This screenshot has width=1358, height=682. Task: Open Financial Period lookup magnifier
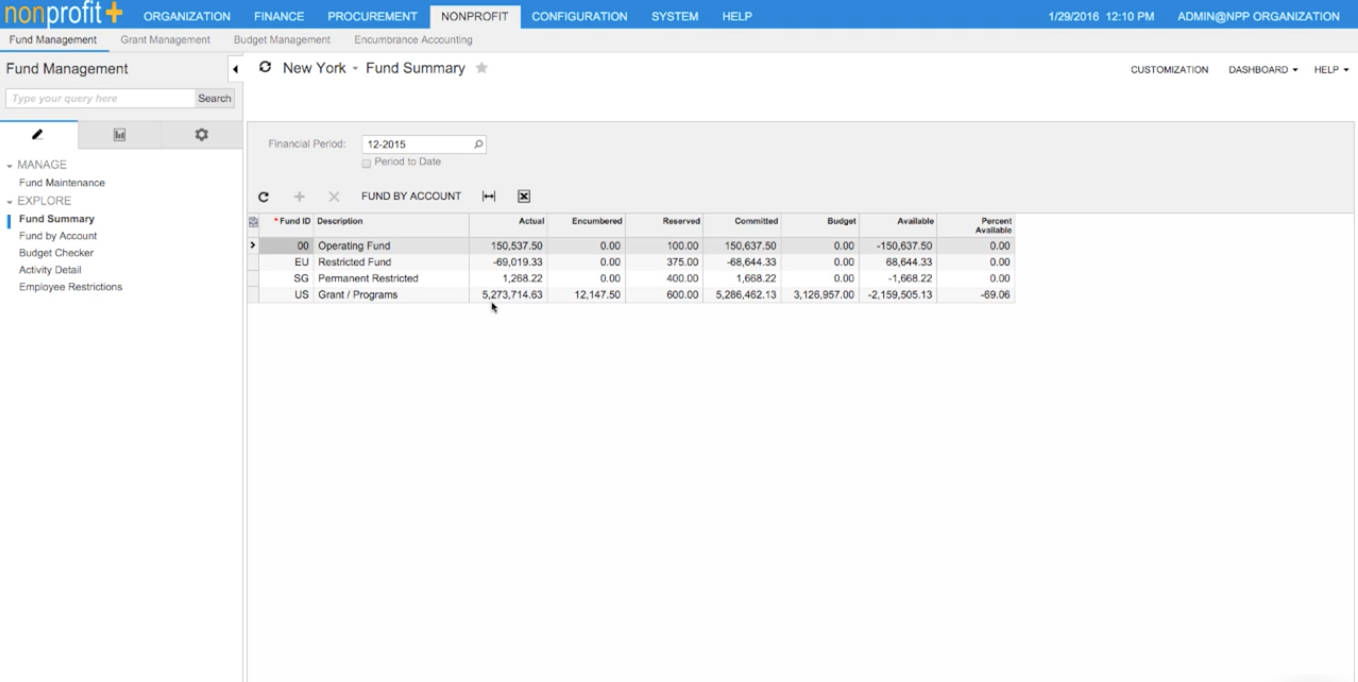[478, 144]
